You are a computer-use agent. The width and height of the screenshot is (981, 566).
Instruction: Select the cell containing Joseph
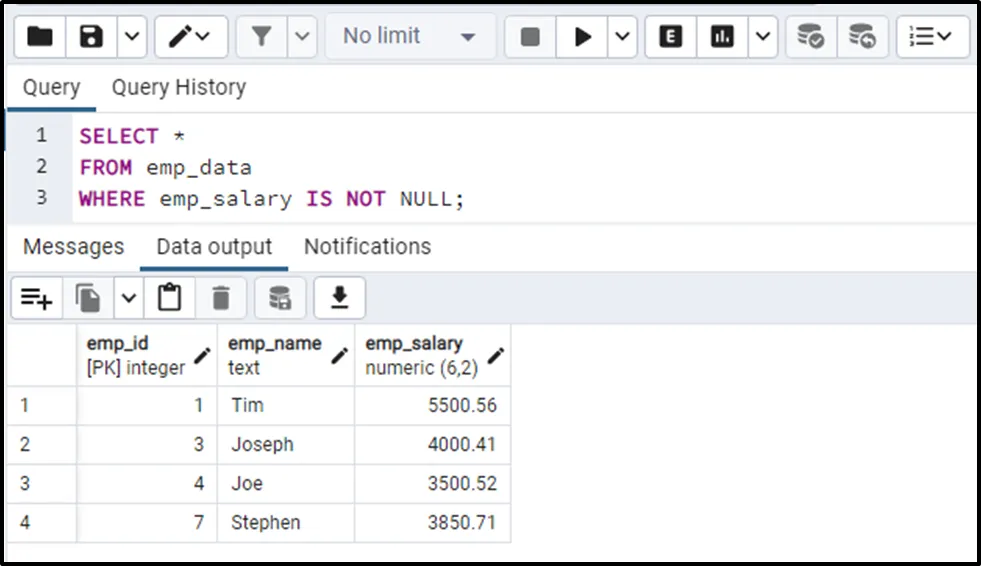coord(285,444)
